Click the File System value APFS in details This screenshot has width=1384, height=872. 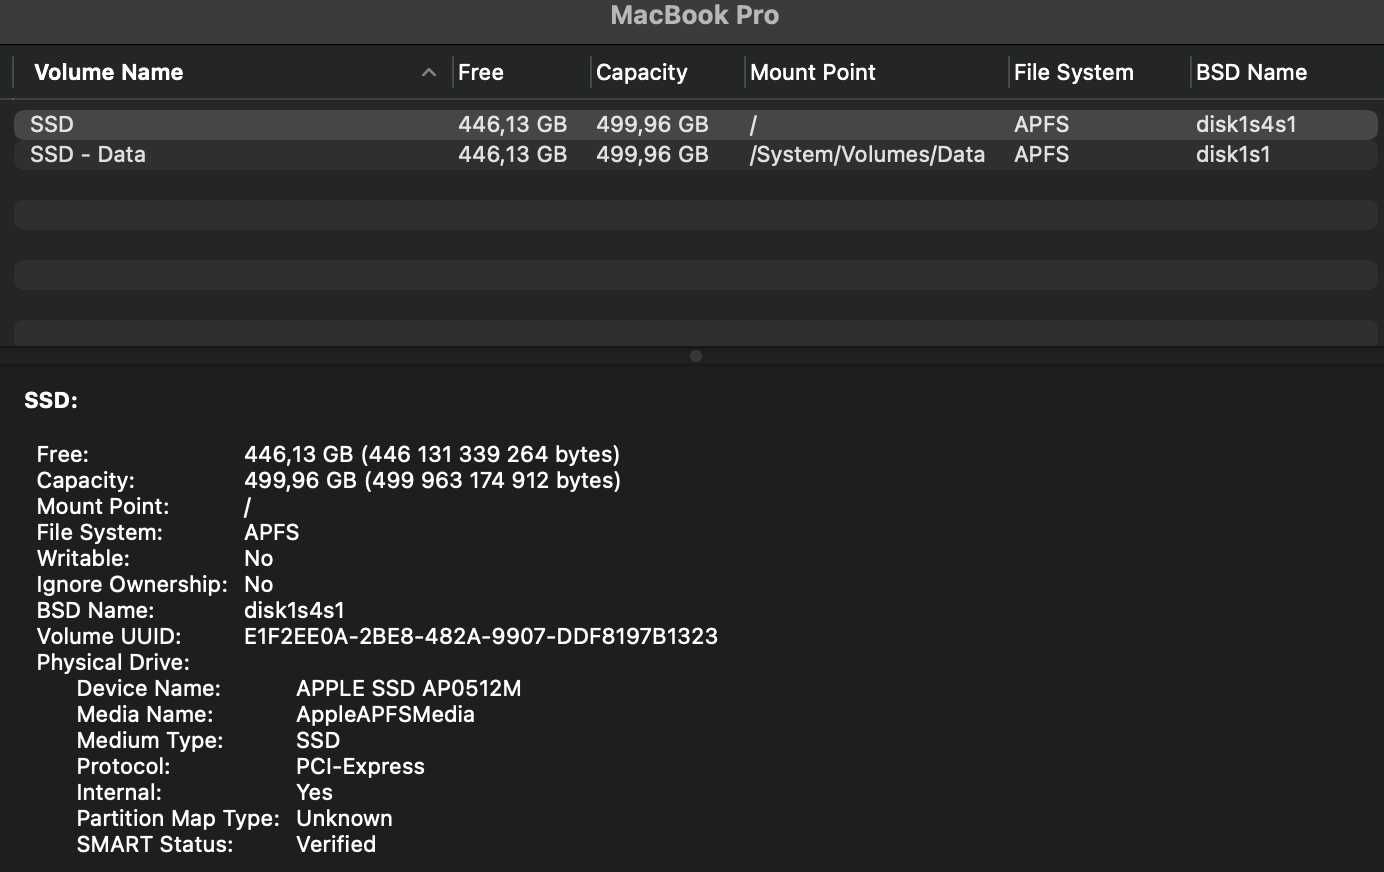[x=272, y=532]
